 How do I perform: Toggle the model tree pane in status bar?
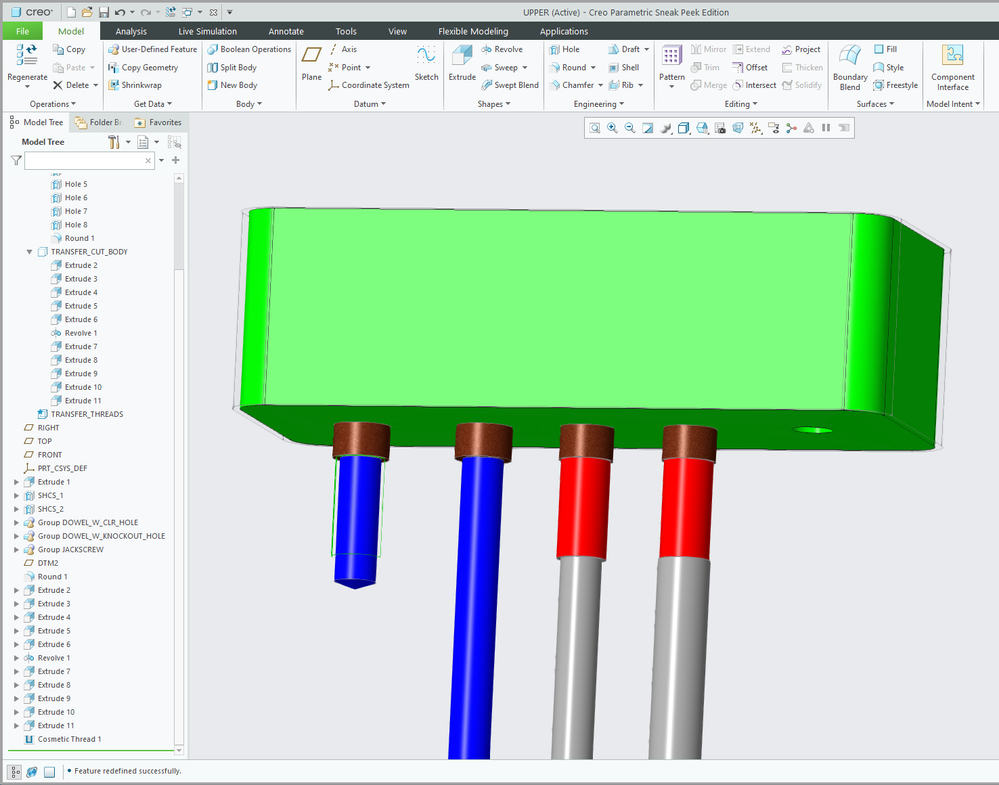tap(15, 771)
